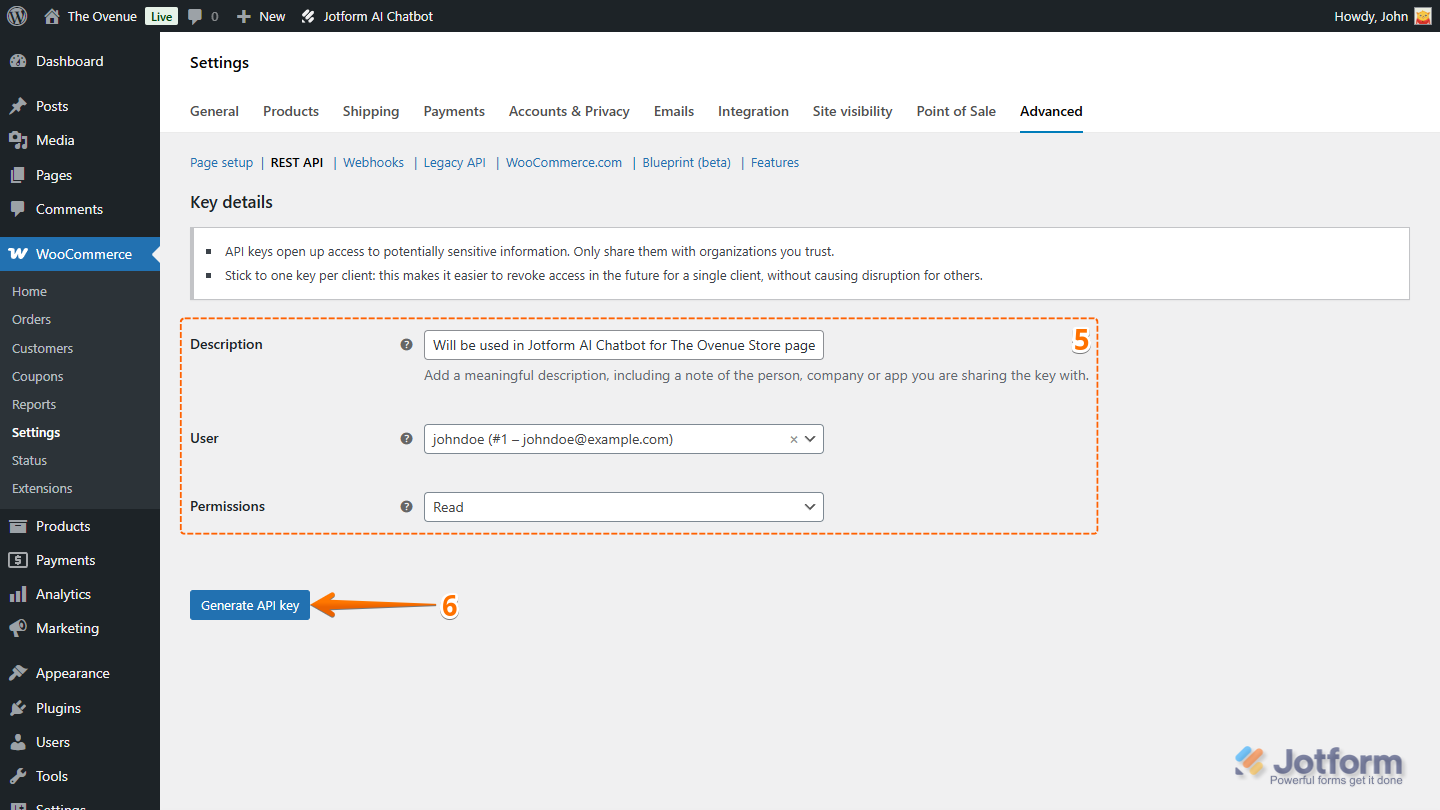Click the Plugins sidebar icon

20,707
